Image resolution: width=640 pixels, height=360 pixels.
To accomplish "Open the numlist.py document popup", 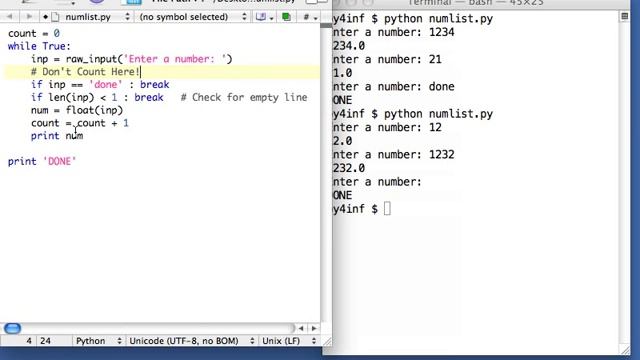I will coord(97,17).
